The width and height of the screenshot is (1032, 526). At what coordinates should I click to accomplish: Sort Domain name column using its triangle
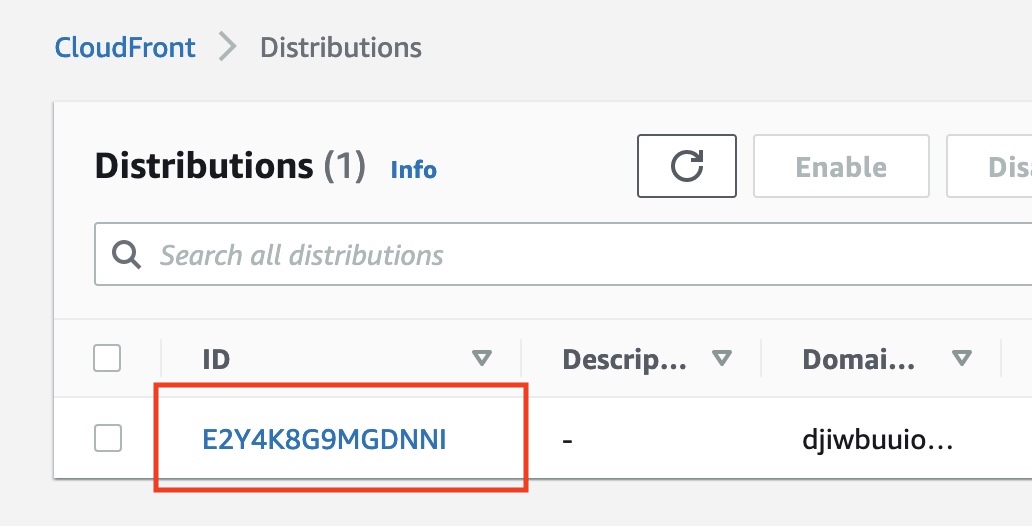962,358
